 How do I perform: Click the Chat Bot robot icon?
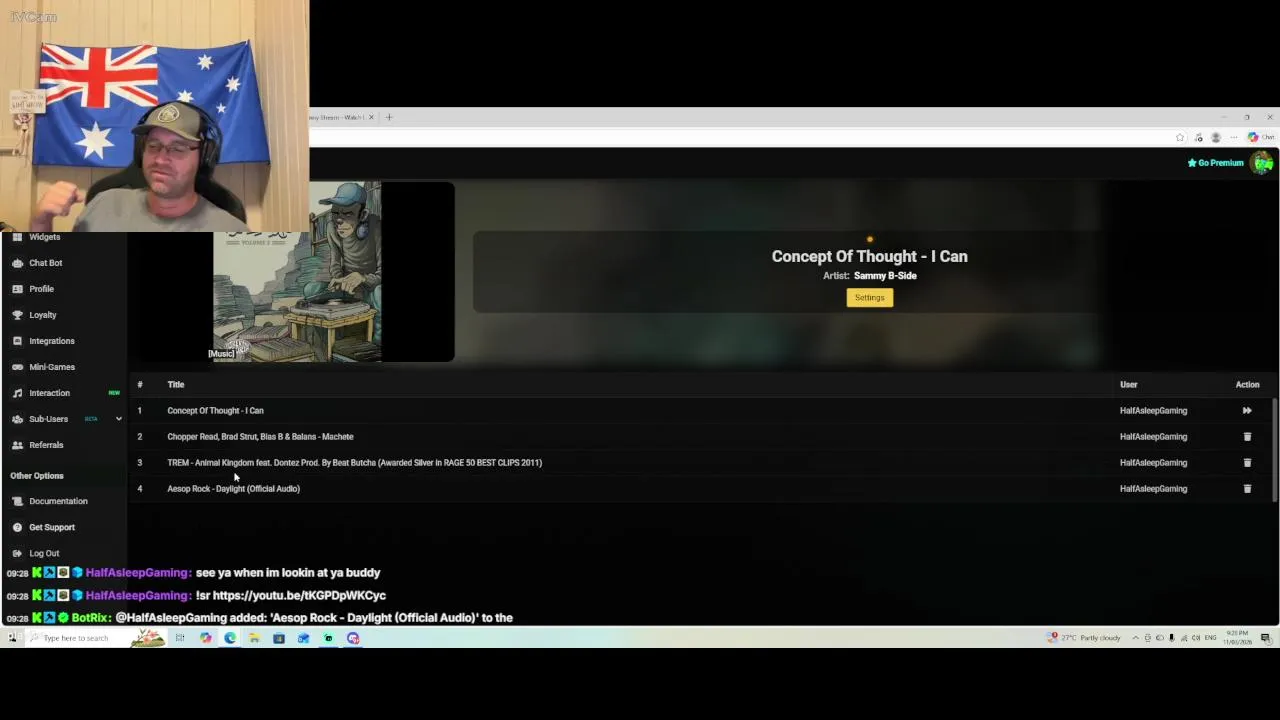[17, 263]
